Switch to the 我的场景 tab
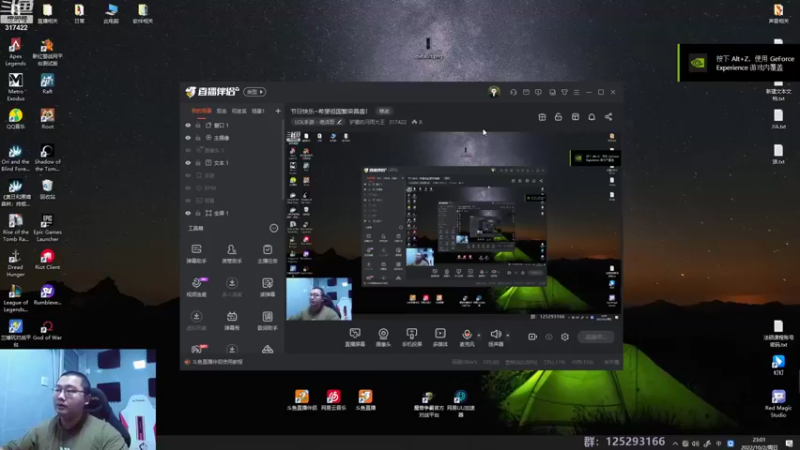 coord(201,111)
